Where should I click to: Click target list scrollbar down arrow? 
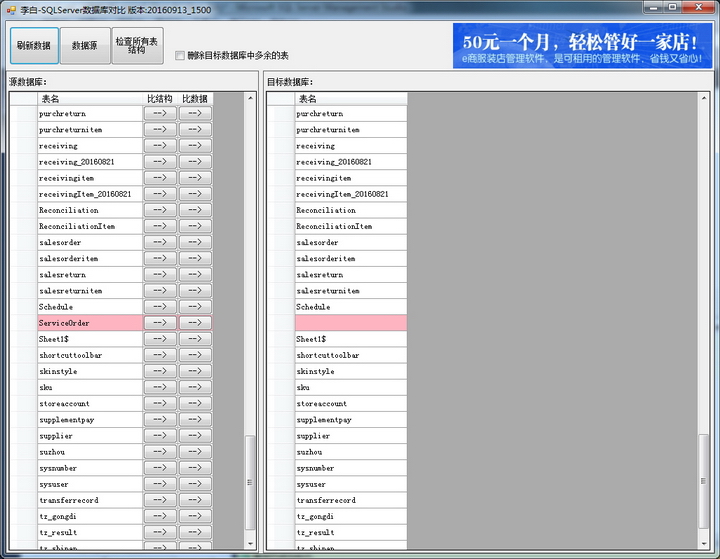click(x=703, y=544)
